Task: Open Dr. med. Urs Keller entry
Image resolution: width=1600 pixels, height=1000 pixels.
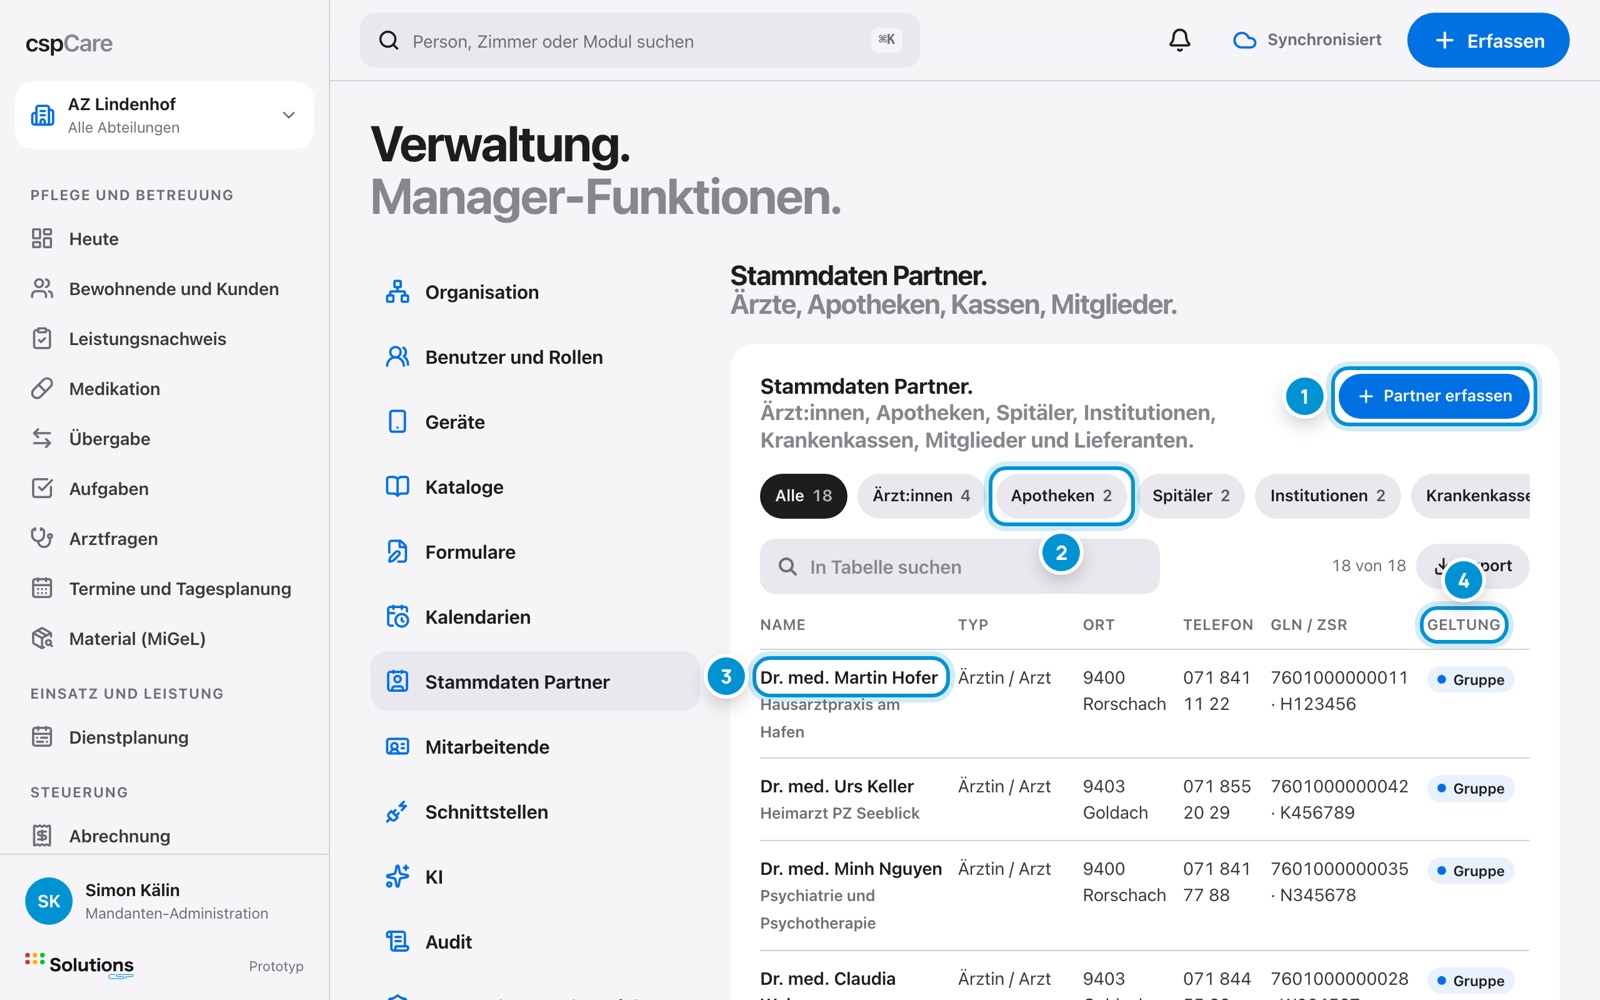Action: click(837, 787)
